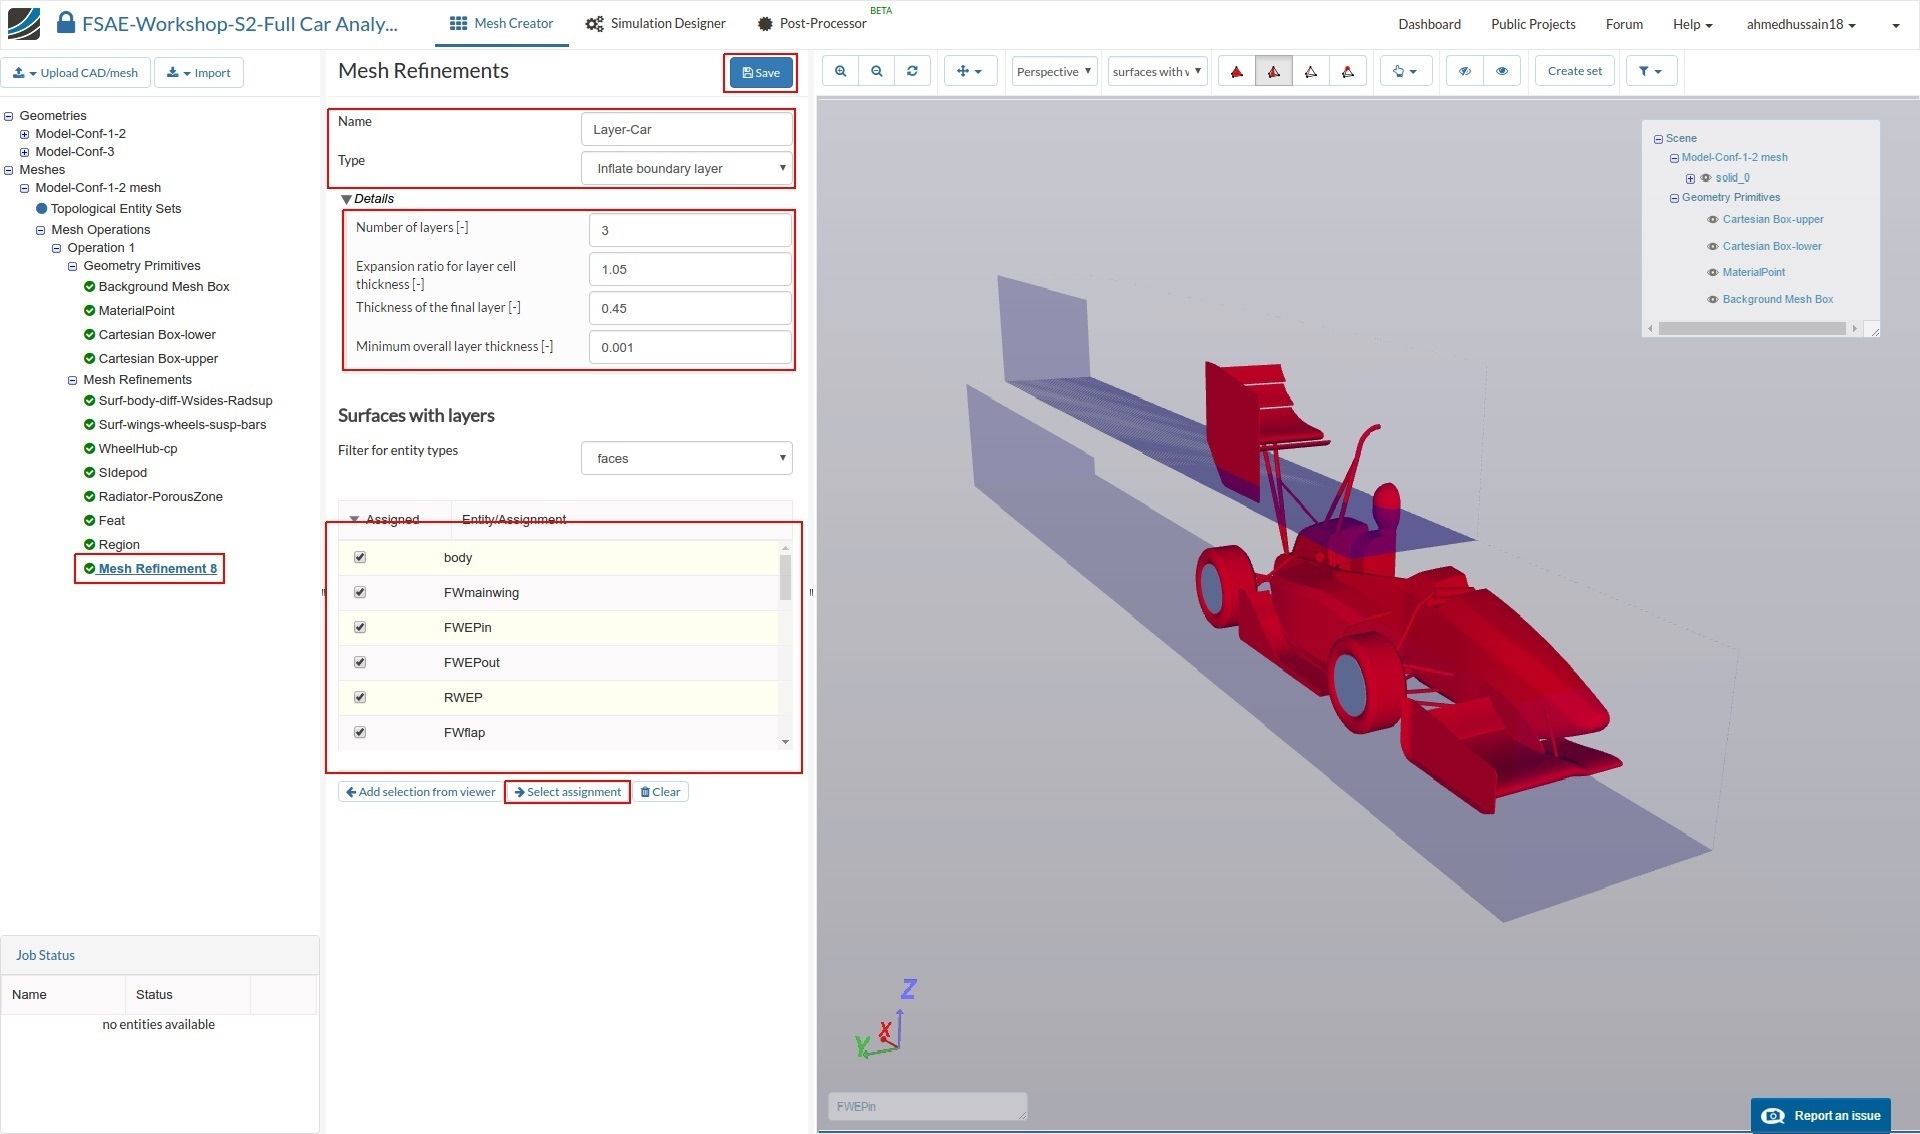Select the volume picking tetrahedron icon

1236,71
